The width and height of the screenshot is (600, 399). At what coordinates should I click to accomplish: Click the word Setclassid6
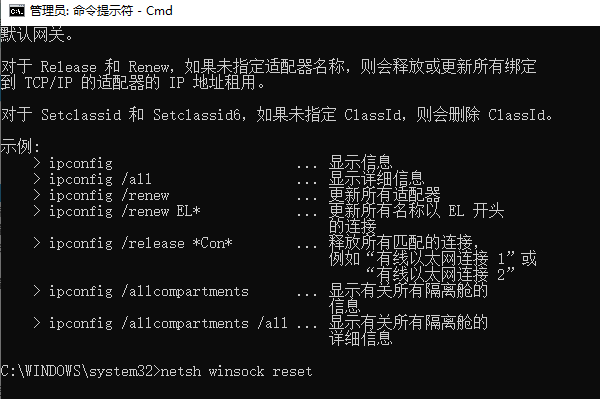(x=197, y=115)
